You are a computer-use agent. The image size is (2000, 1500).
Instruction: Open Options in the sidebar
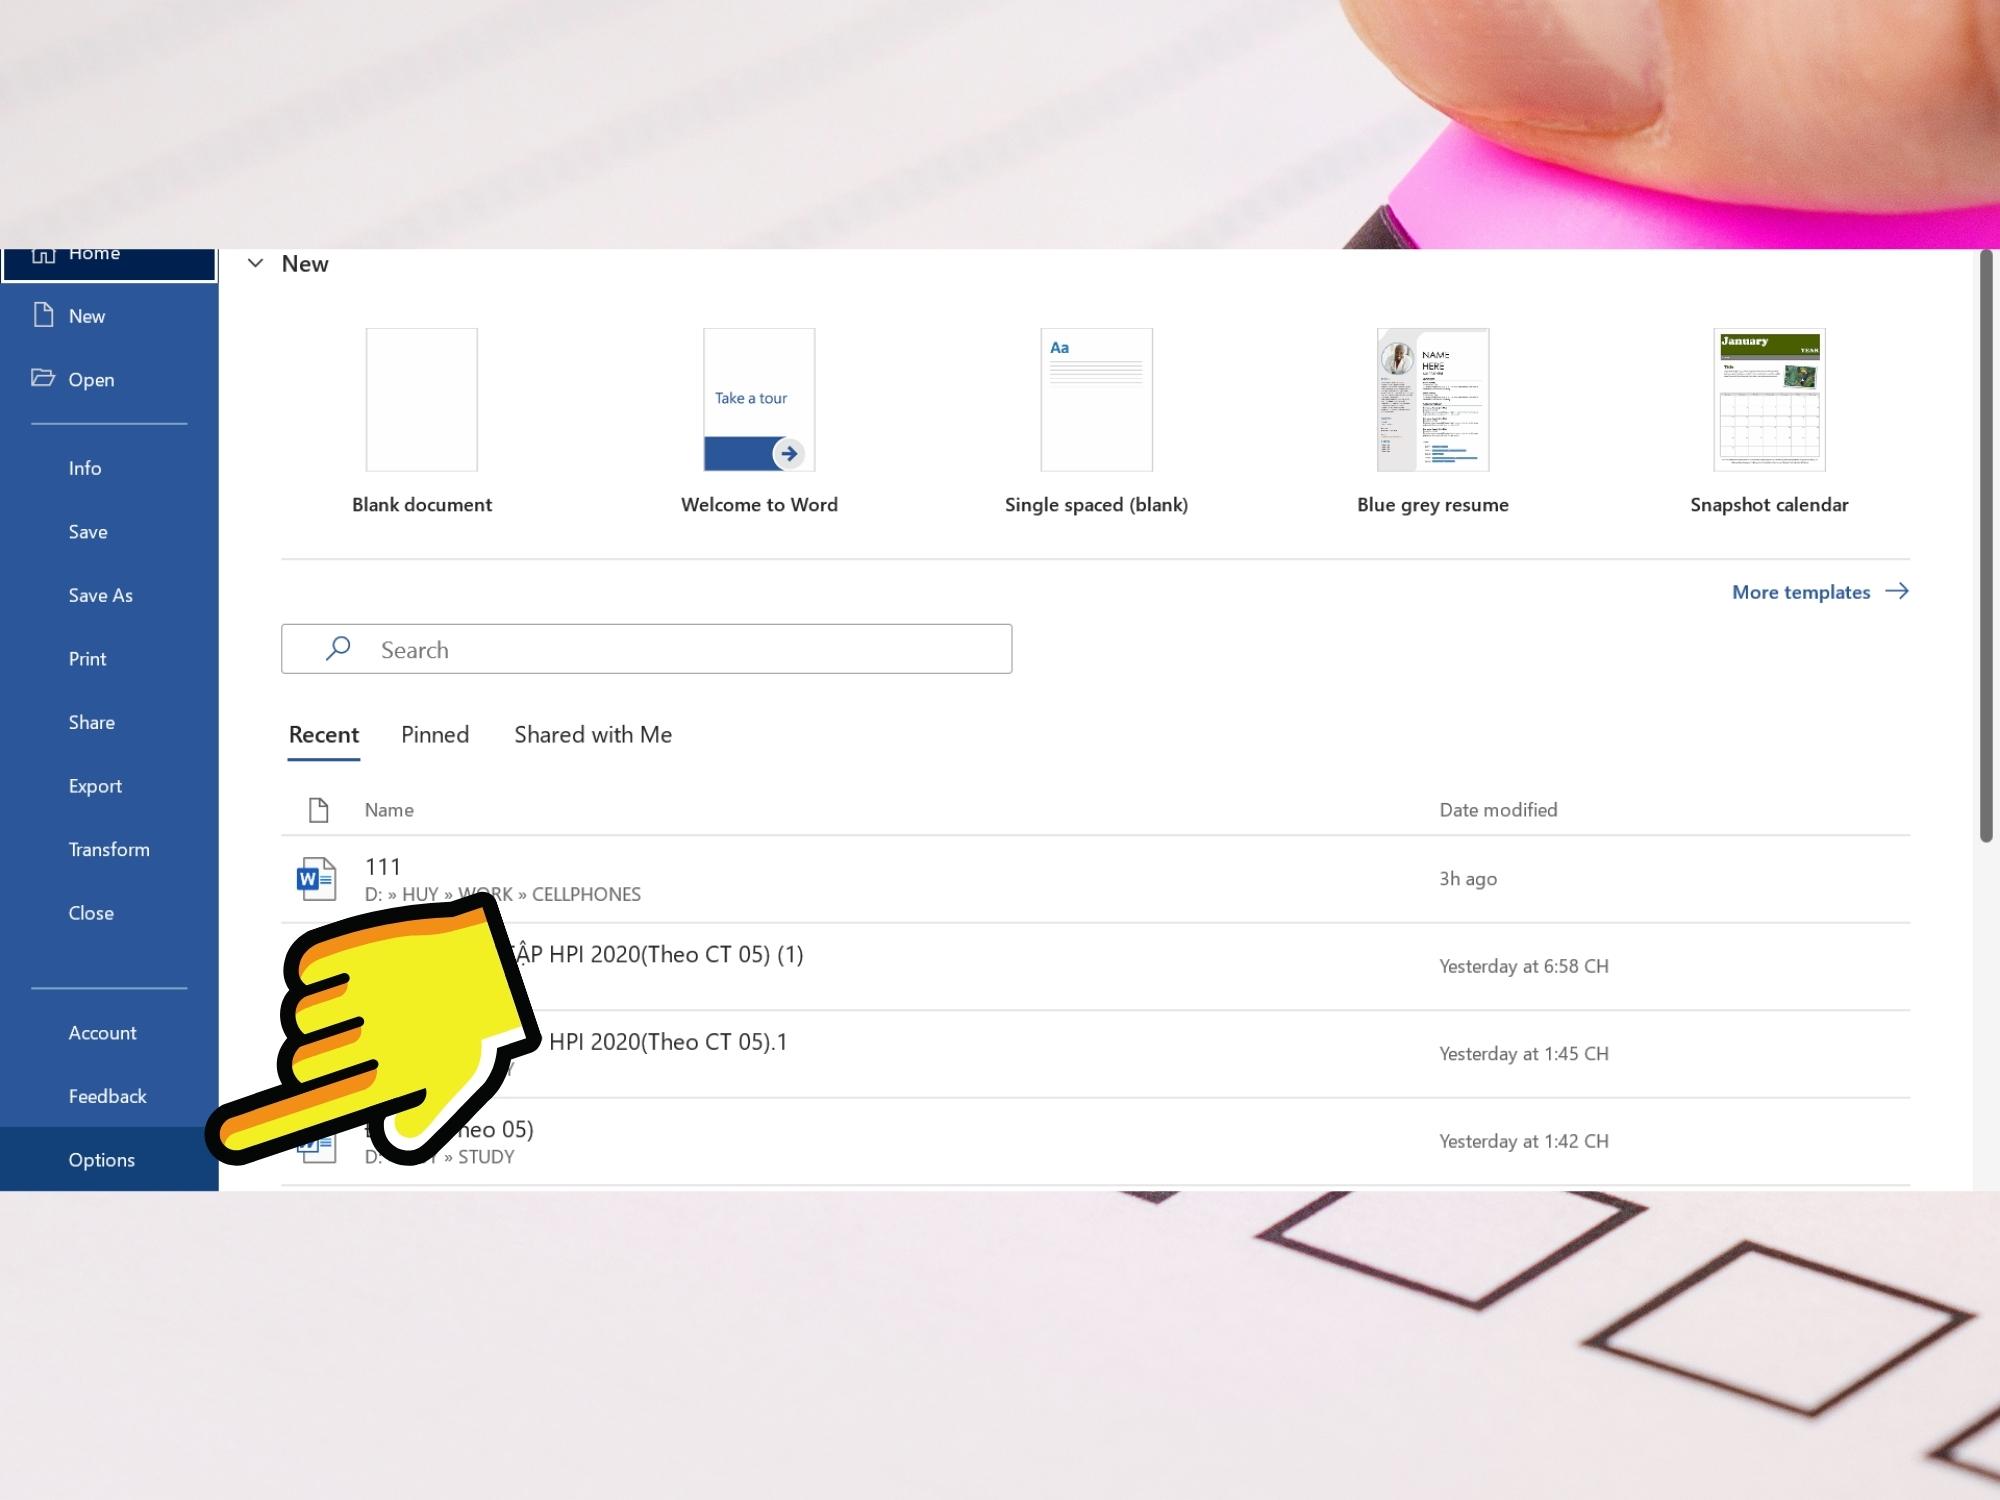[99, 1158]
